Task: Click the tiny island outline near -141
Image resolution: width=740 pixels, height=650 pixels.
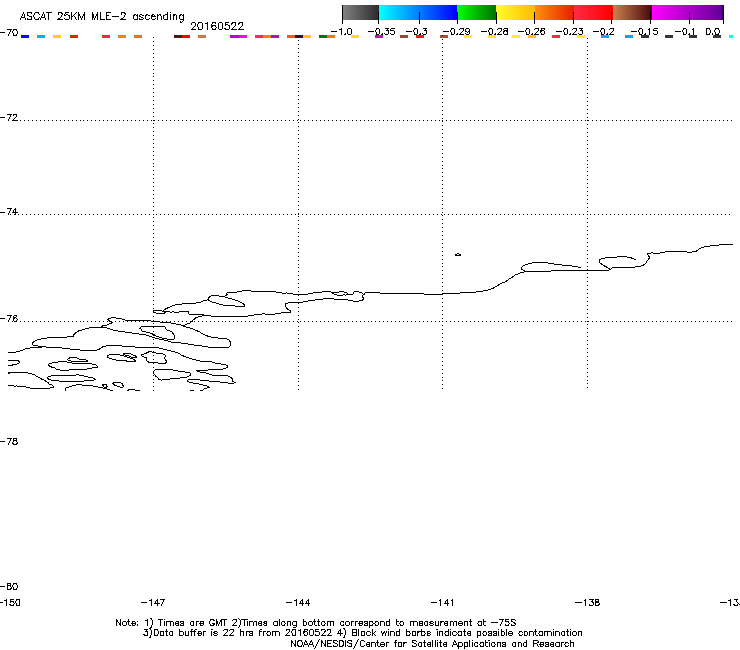Action: coord(458,254)
